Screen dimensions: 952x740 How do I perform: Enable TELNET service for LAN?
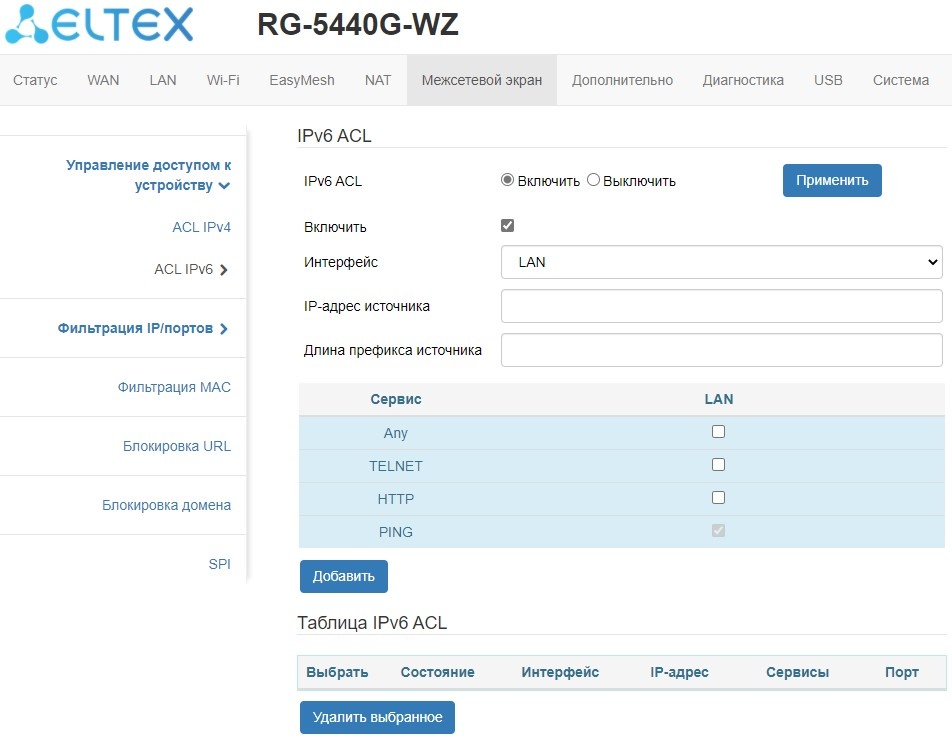(718, 465)
